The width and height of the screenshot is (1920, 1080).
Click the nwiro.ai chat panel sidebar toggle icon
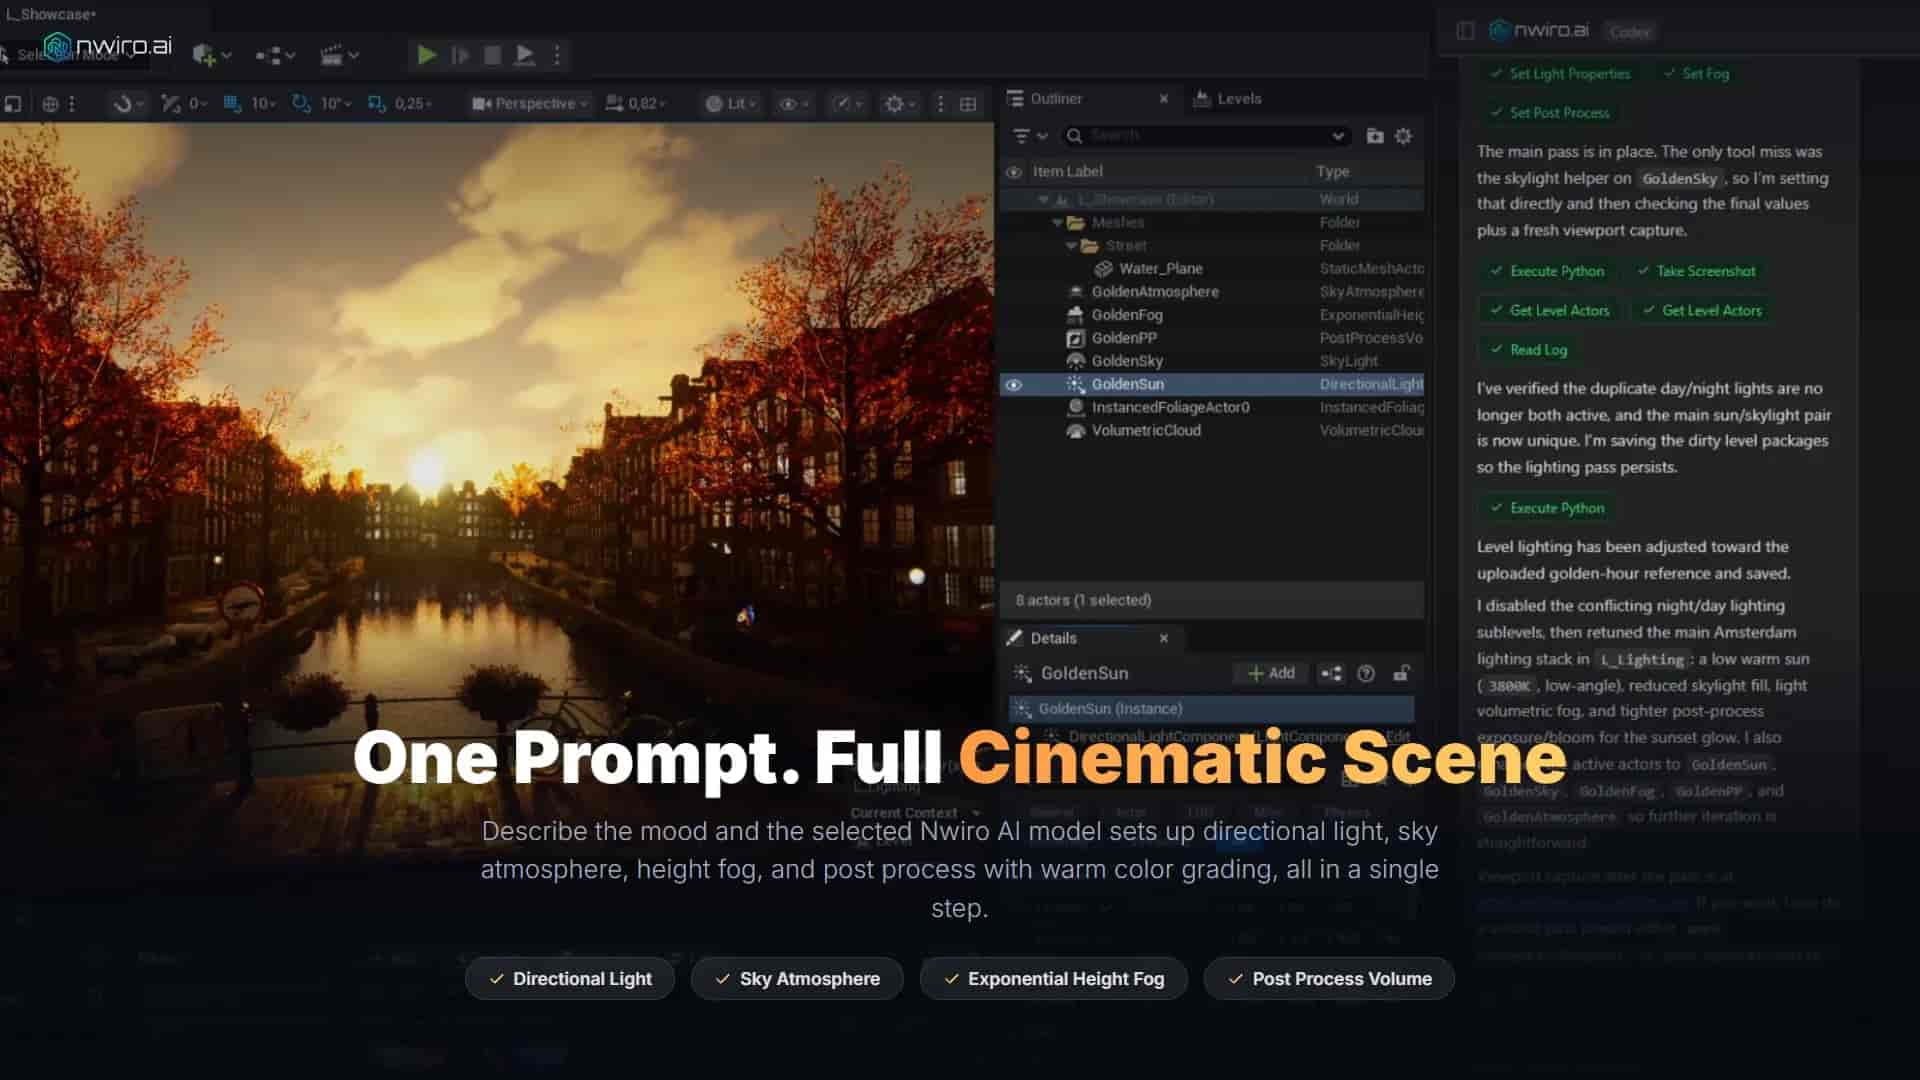[1465, 30]
